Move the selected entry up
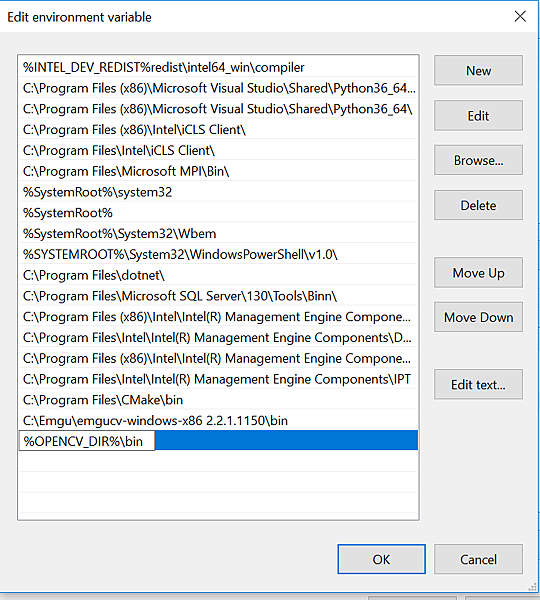The image size is (540, 600). 478,273
